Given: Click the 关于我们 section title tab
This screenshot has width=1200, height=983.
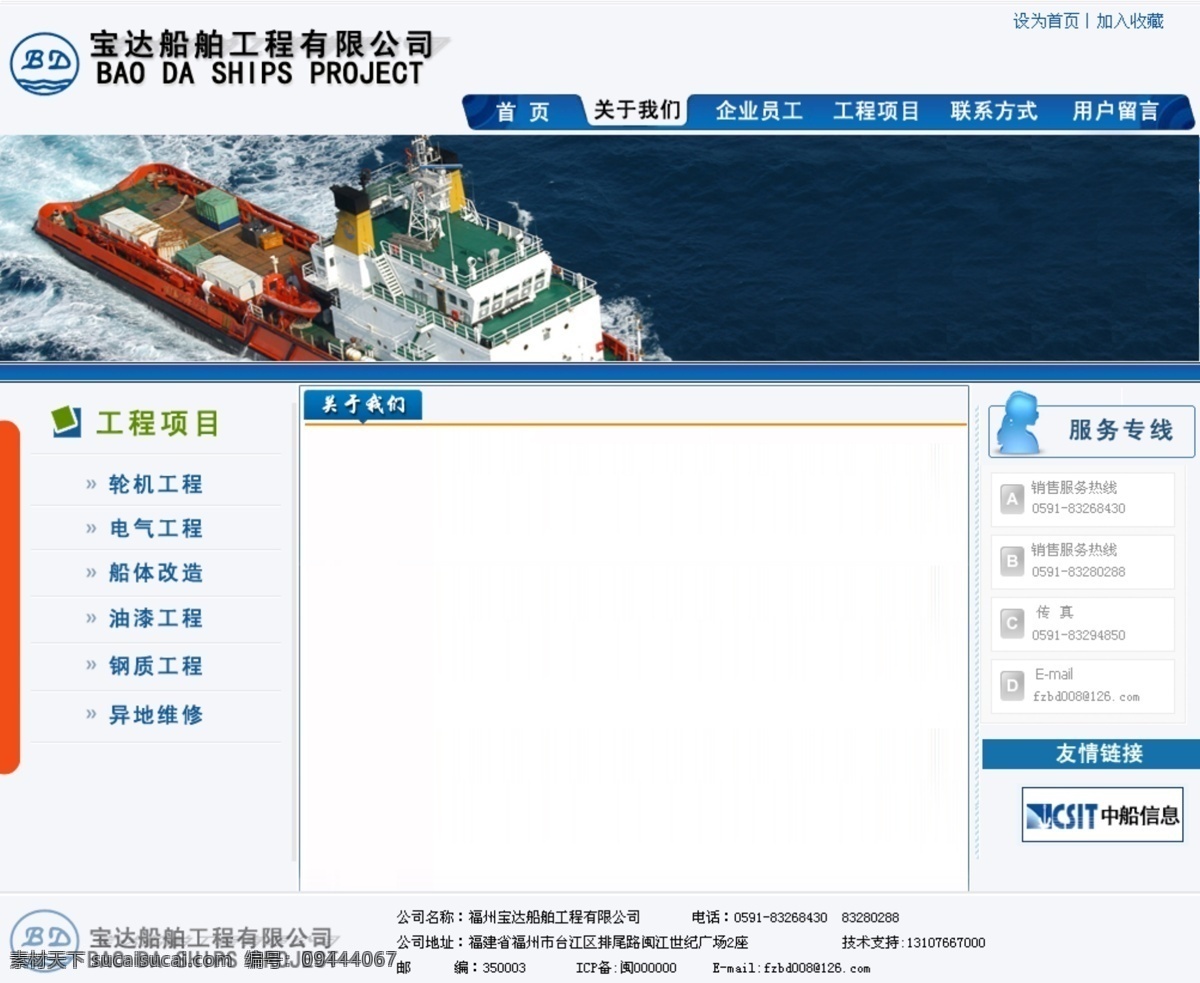Looking at the screenshot, I should [x=363, y=405].
